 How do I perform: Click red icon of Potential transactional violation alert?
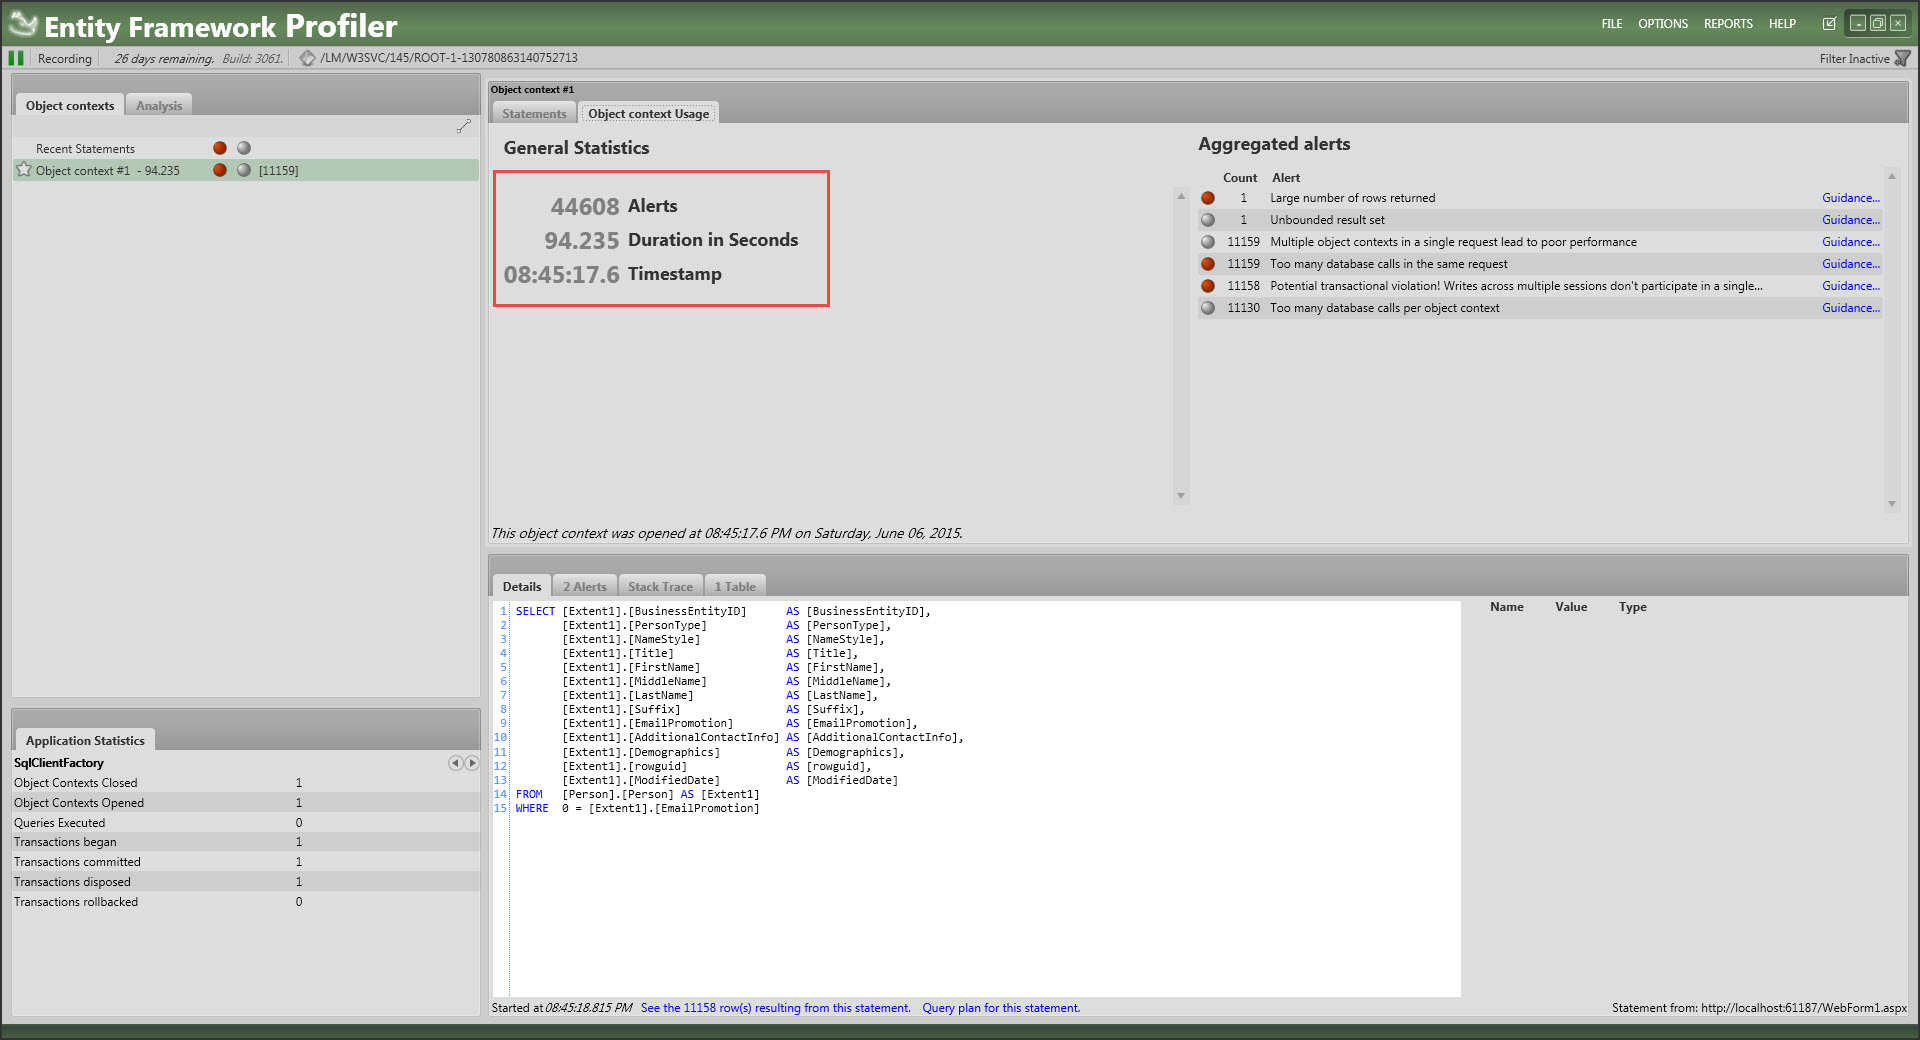[x=1208, y=286]
